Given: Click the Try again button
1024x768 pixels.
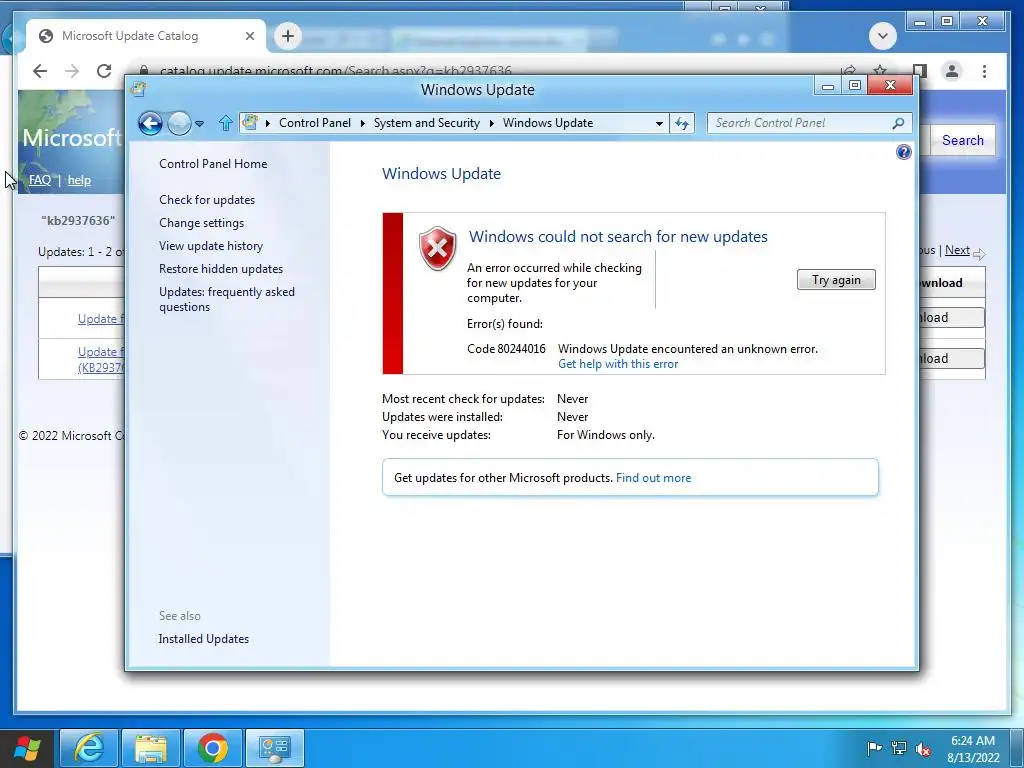Looking at the screenshot, I should pos(836,280).
